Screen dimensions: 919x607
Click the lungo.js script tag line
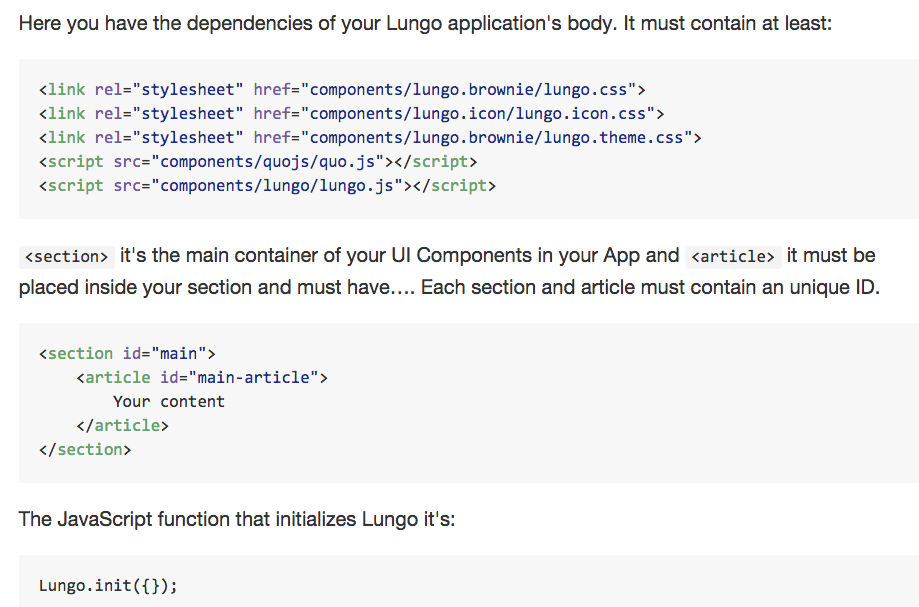[267, 186]
